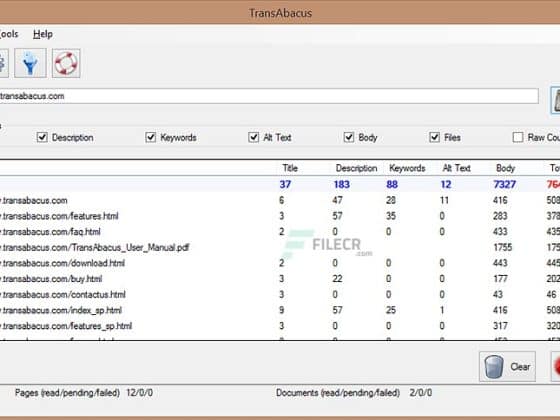The height and width of the screenshot is (420, 560).
Task: Sort by the Alt Text column header
Action: tap(456, 168)
